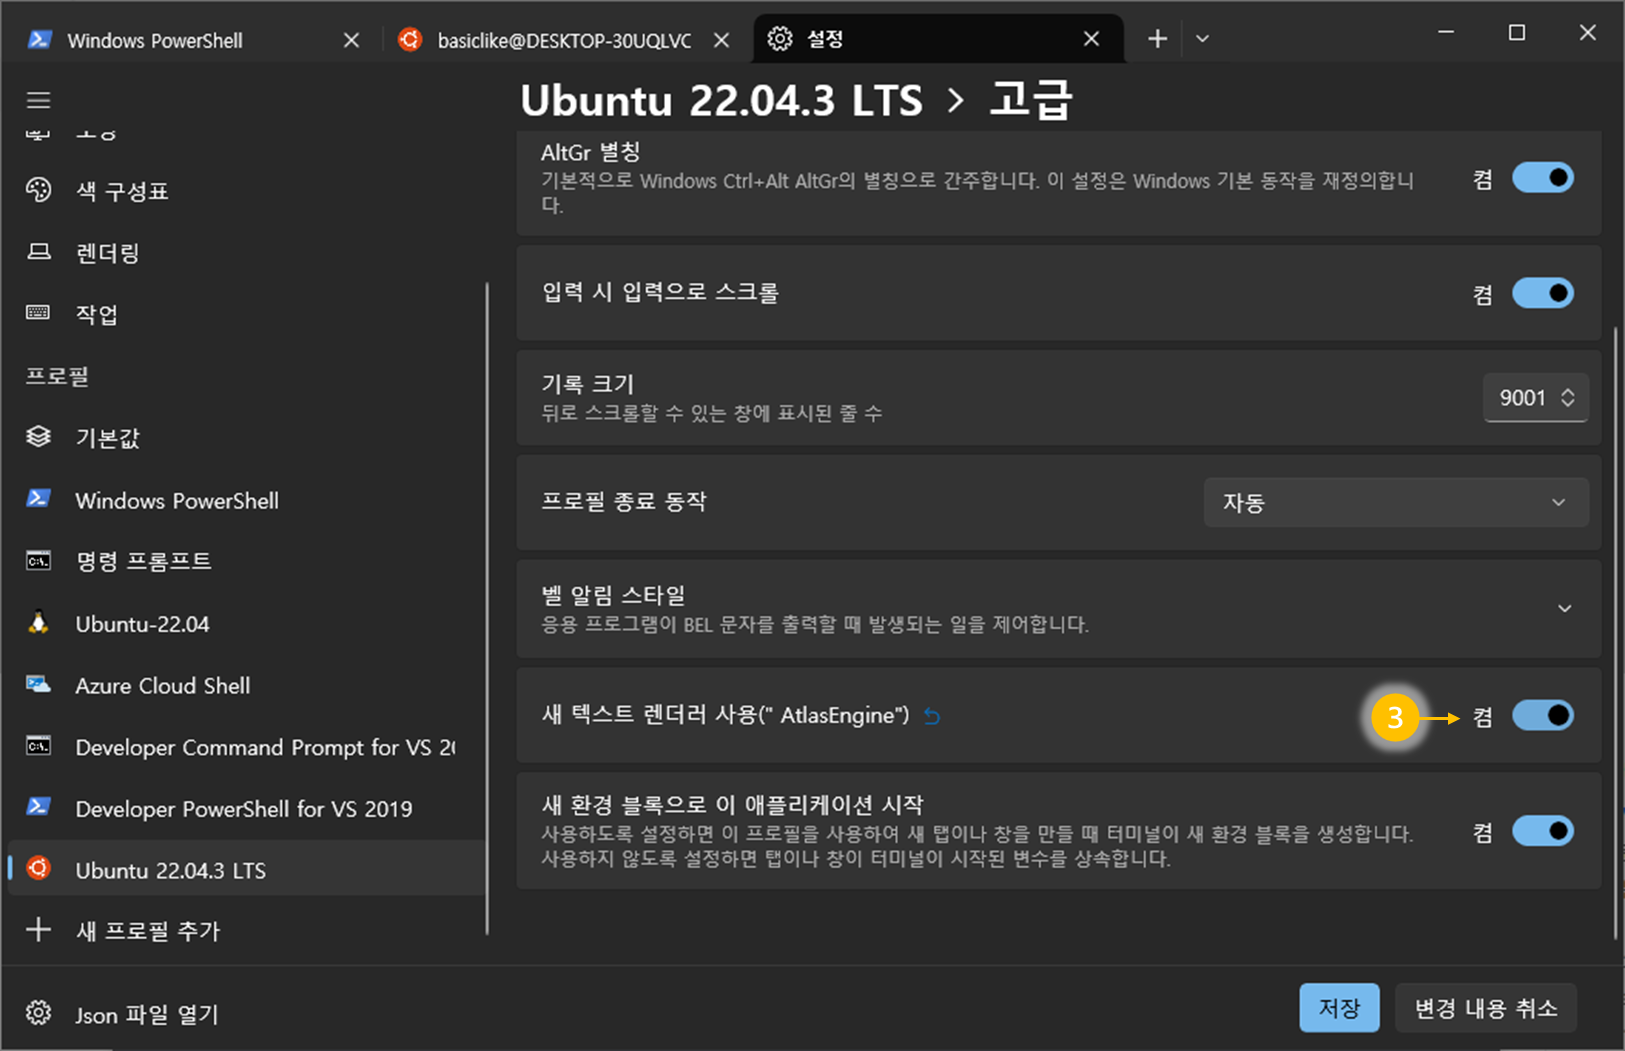Open a new tab with the plus button
Viewport: 1625px width, 1051px height.
pos(1157,39)
